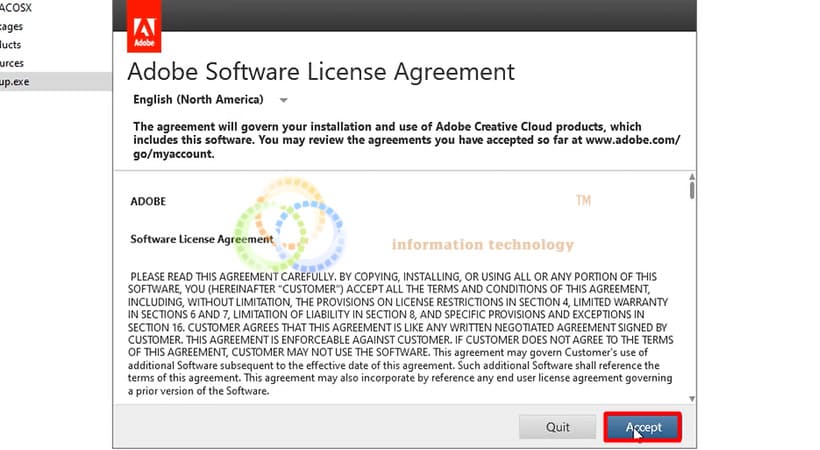
Task: Select the 'ages' folder row in background window
Action: (56, 27)
